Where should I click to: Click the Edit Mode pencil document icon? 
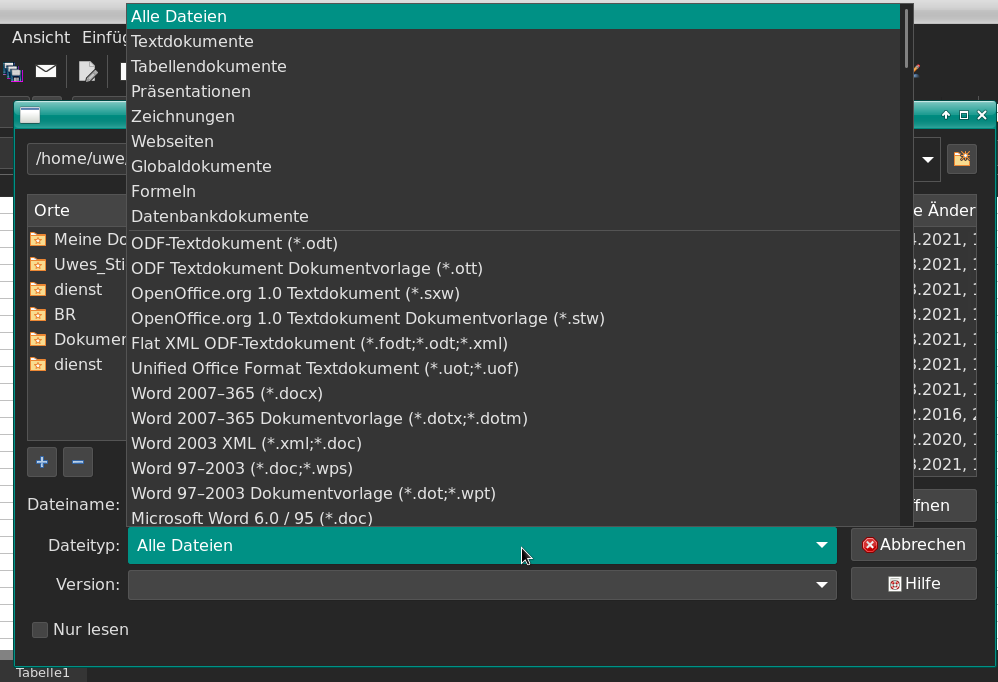(x=88, y=71)
